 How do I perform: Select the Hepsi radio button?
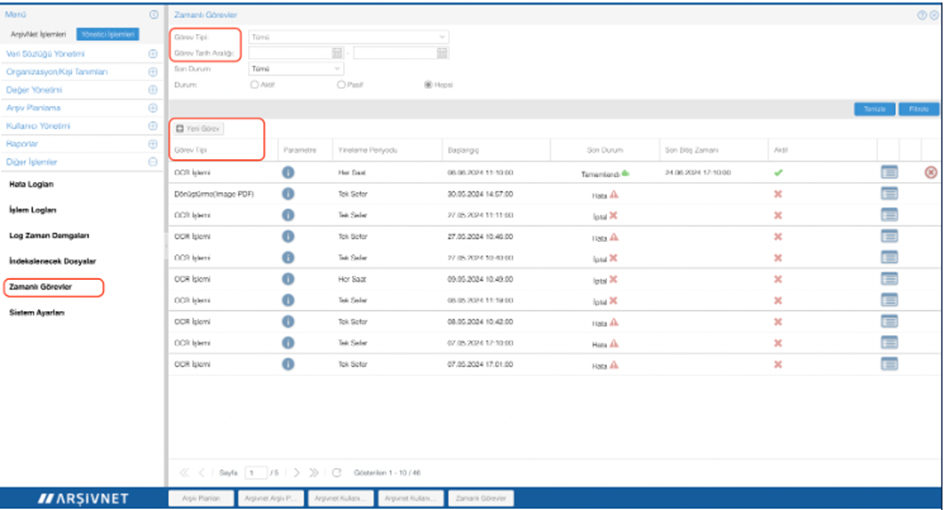click(428, 85)
